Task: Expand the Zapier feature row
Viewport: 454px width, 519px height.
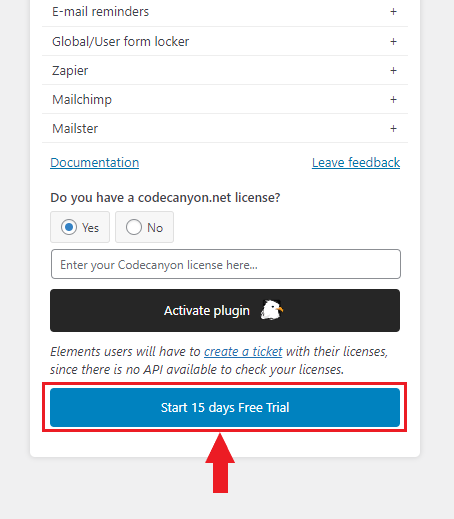Action: coord(225,70)
